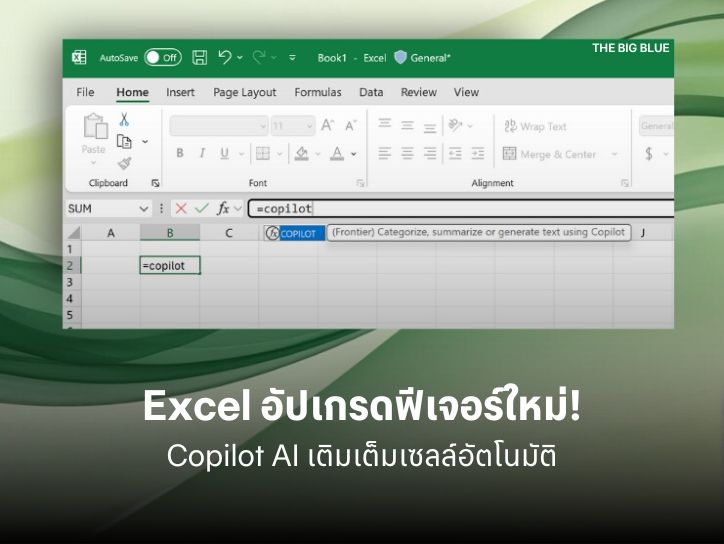Click the Orientation text angle icon
The height and width of the screenshot is (544, 724).
pyautogui.click(x=456, y=125)
